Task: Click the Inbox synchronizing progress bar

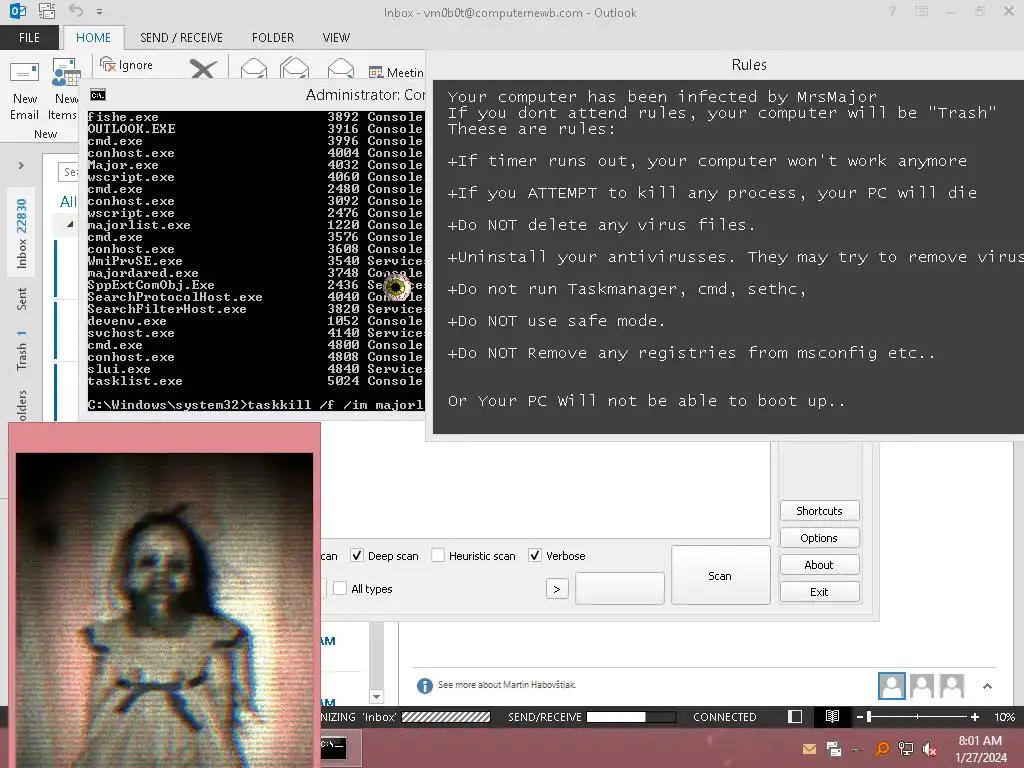Action: [x=446, y=717]
